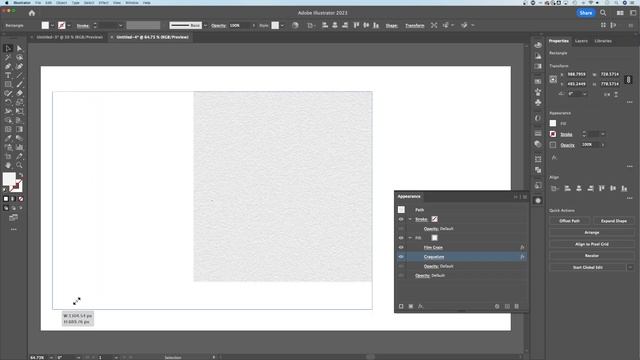Viewport: 640px width, 360px height.
Task: Click the Arrange button
Action: 591,233
